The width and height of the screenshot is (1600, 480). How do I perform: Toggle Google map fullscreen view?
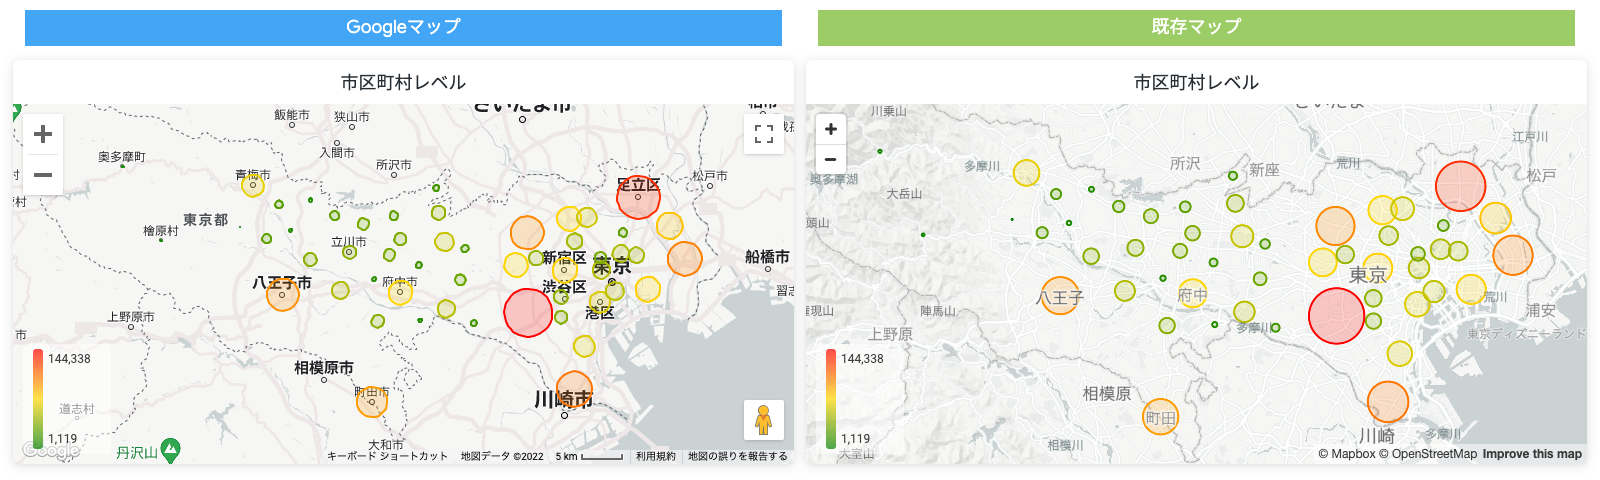tap(764, 134)
